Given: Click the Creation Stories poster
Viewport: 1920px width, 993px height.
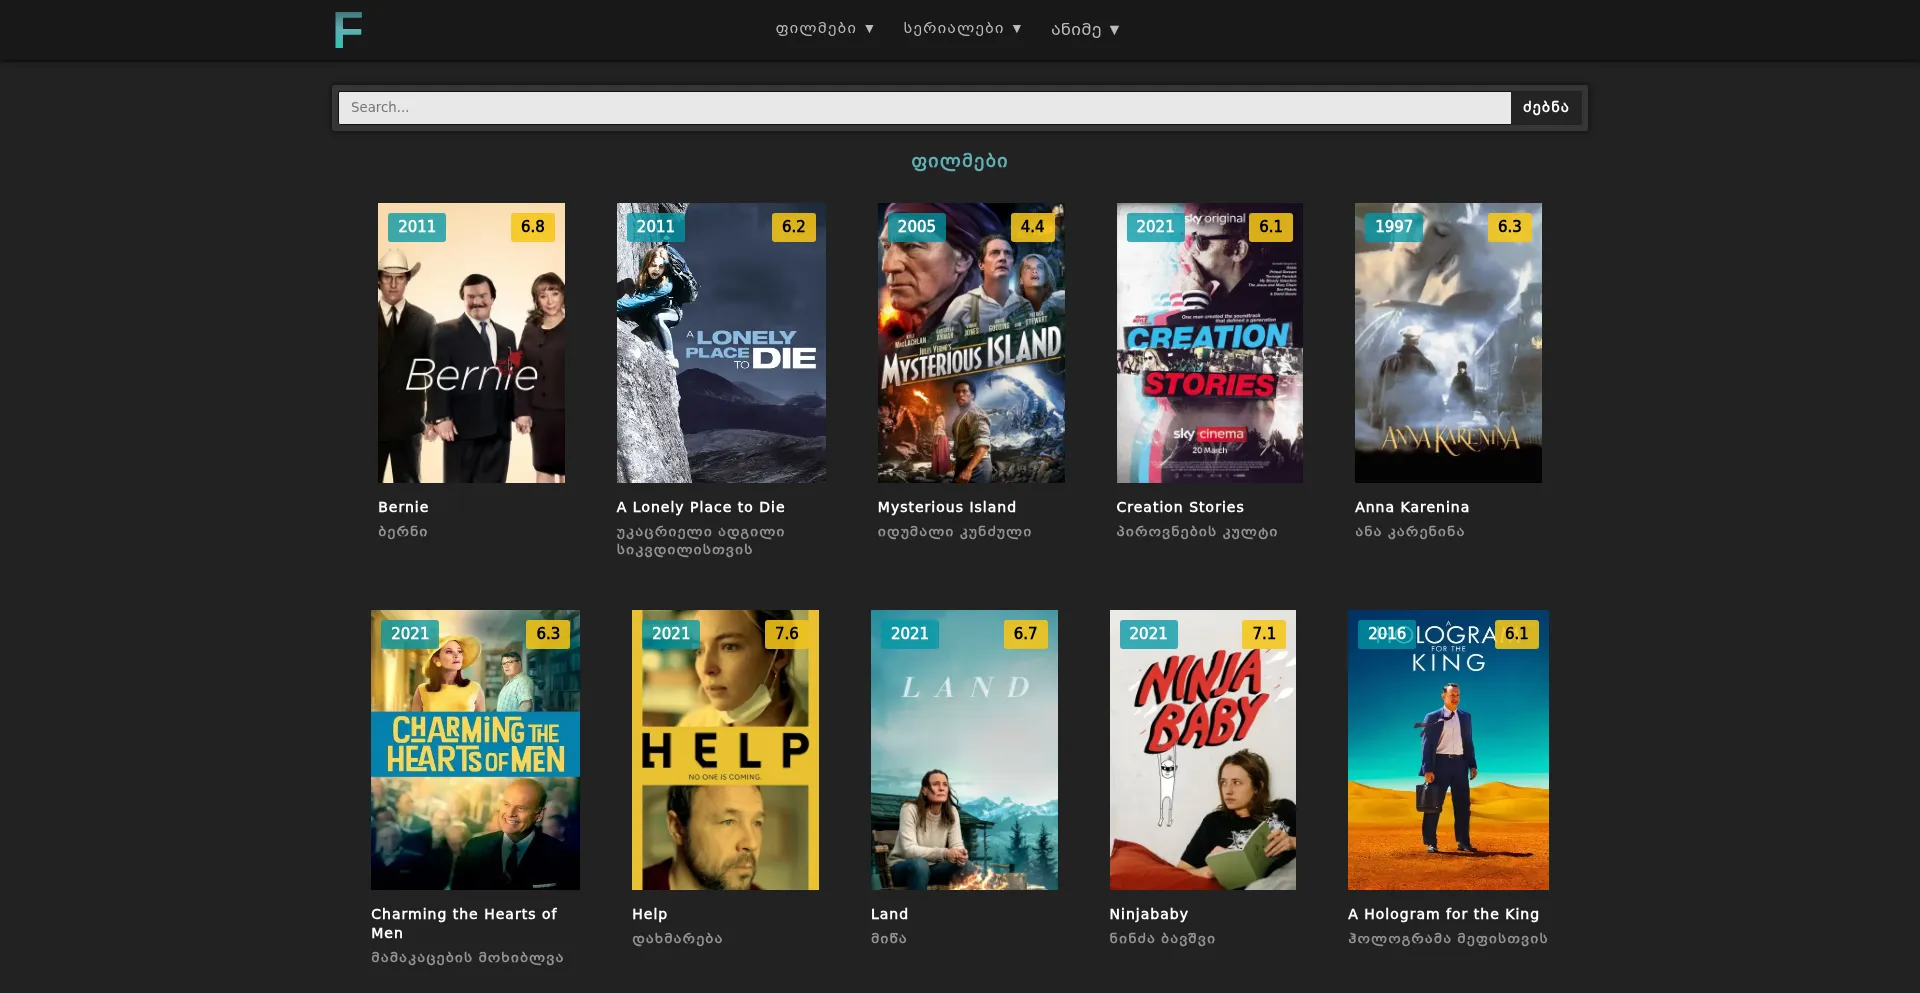Looking at the screenshot, I should point(1209,343).
